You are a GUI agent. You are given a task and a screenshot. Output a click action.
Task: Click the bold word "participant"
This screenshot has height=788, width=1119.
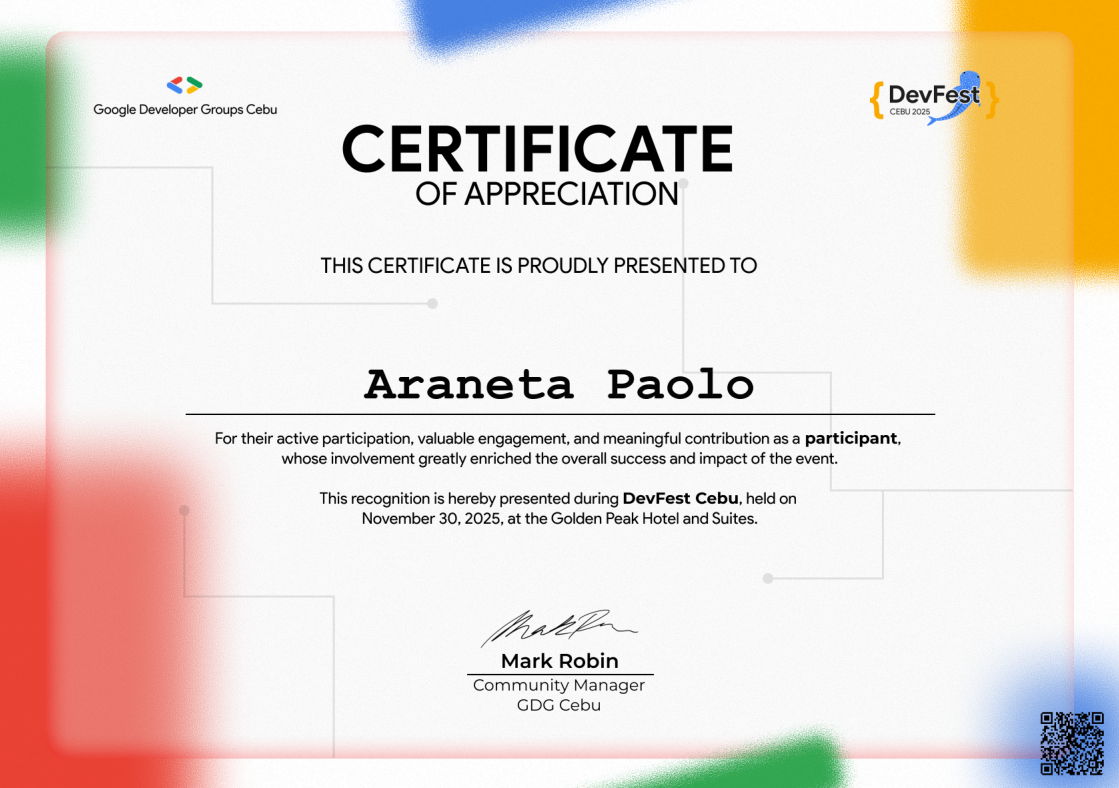[x=851, y=438]
